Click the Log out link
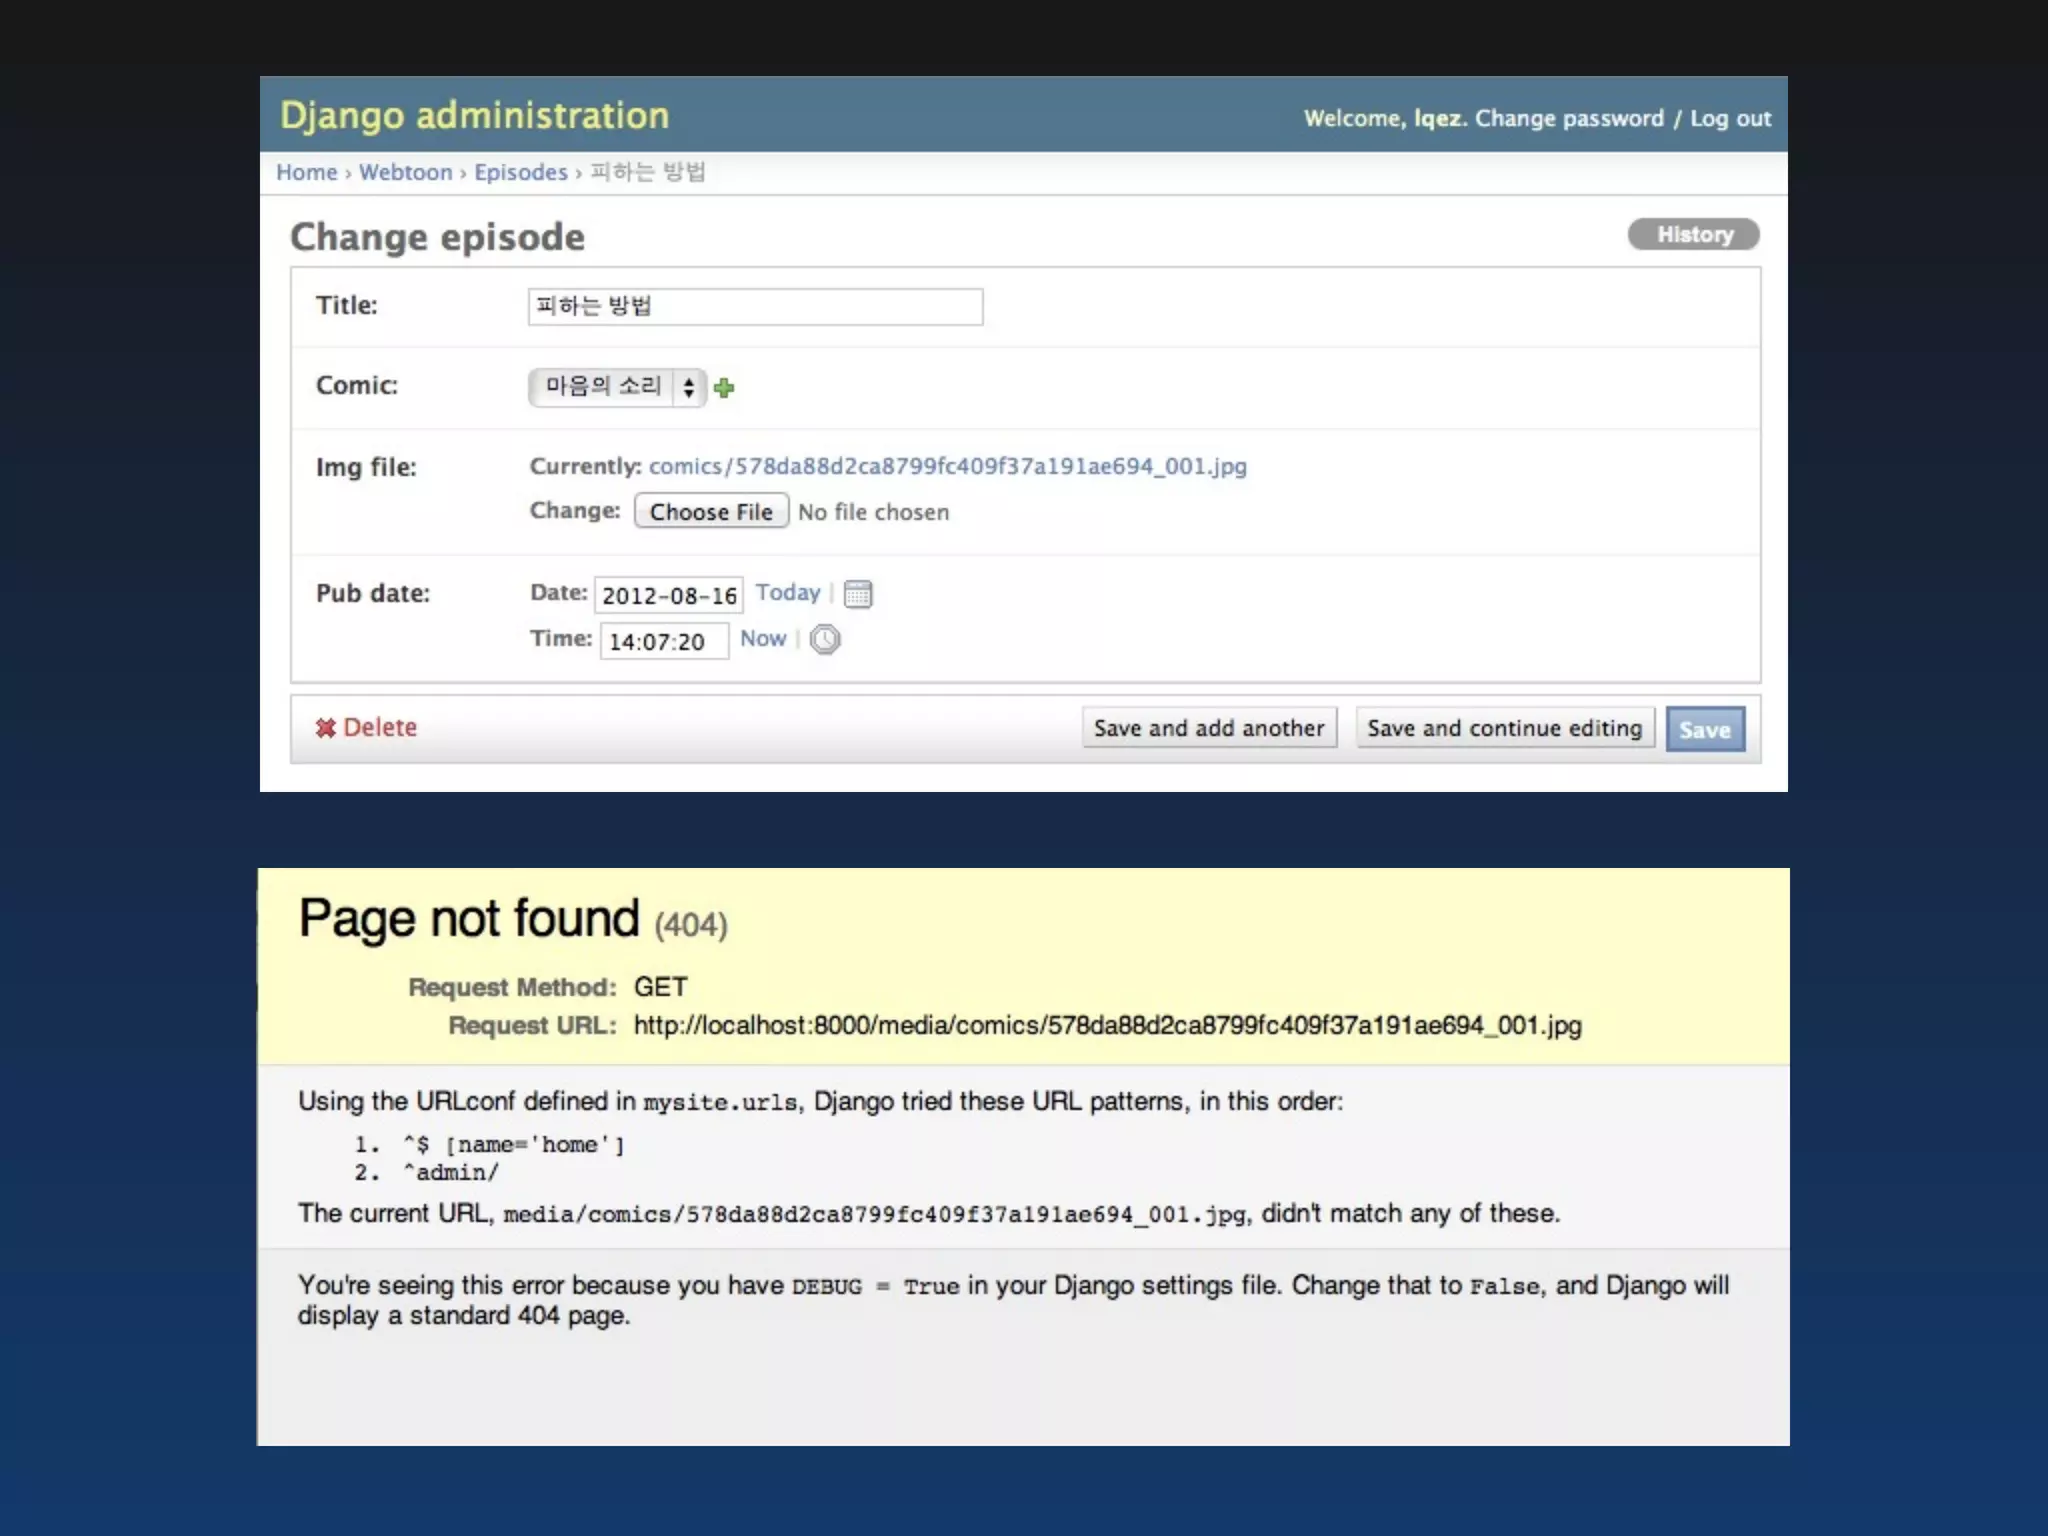 1730,118
